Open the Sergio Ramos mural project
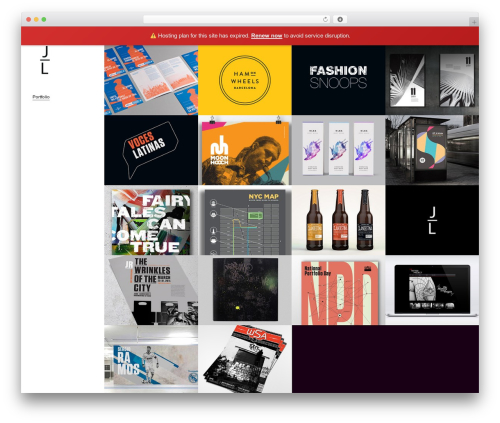 click(151, 359)
